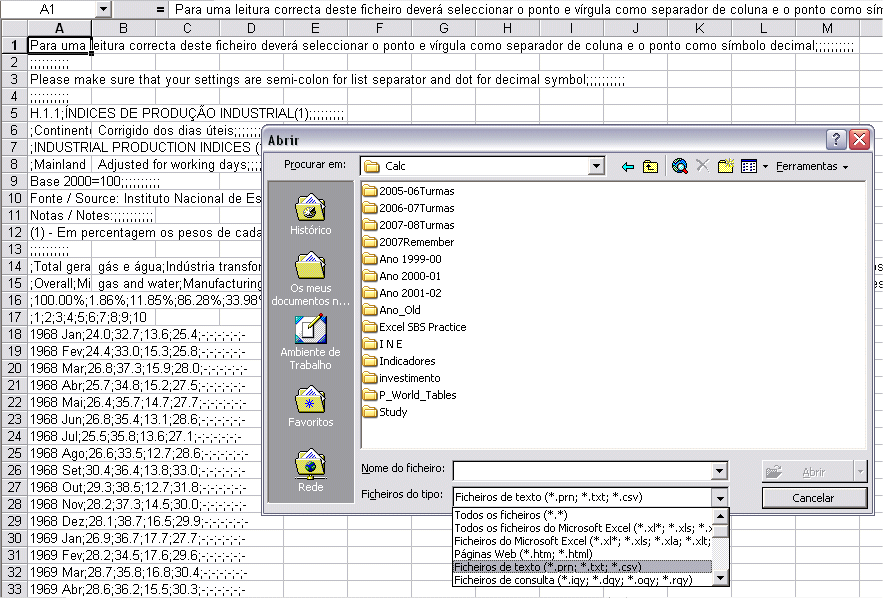Select column B header in Excel

123,28
